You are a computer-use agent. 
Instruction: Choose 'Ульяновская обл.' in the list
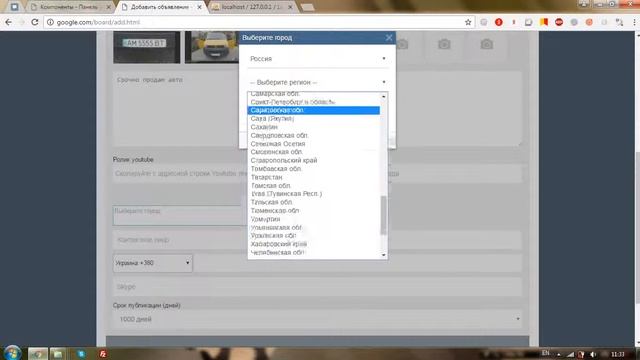point(313,227)
